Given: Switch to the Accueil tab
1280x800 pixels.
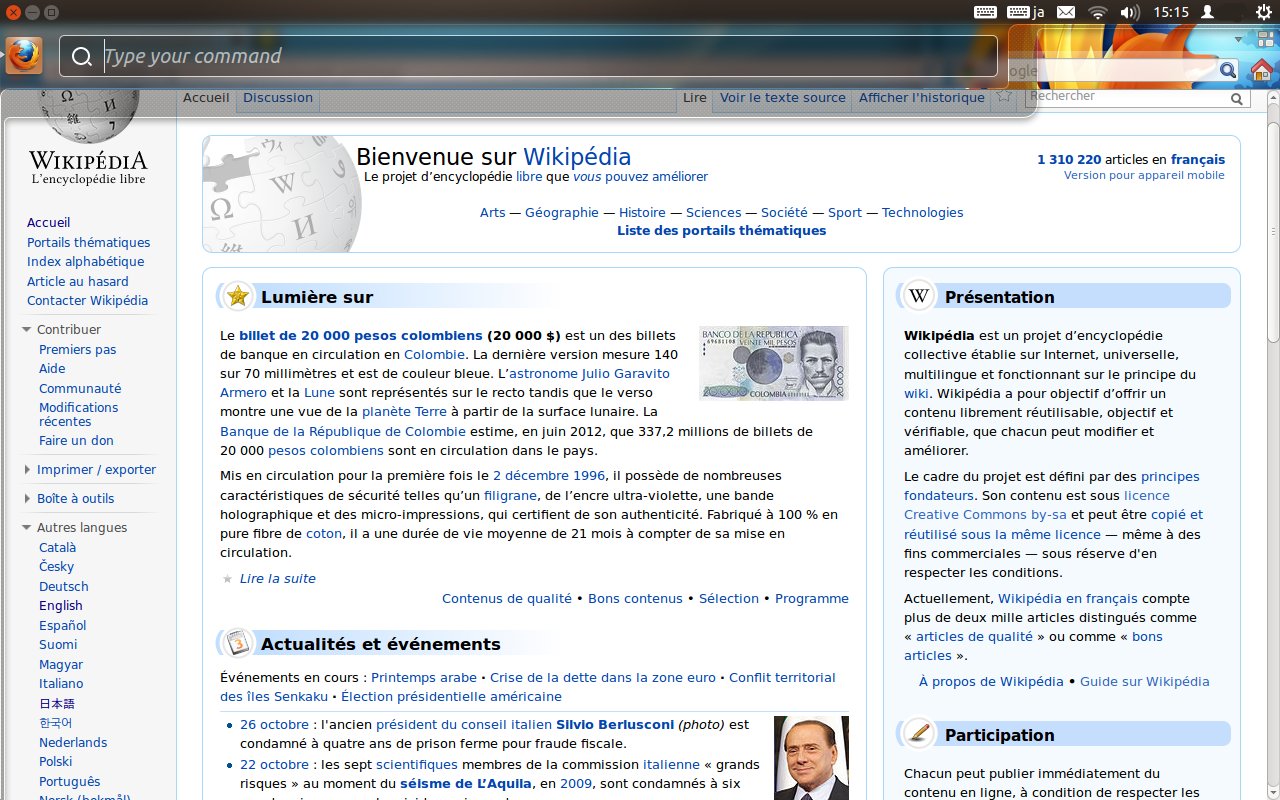Looking at the screenshot, I should click(x=206, y=97).
